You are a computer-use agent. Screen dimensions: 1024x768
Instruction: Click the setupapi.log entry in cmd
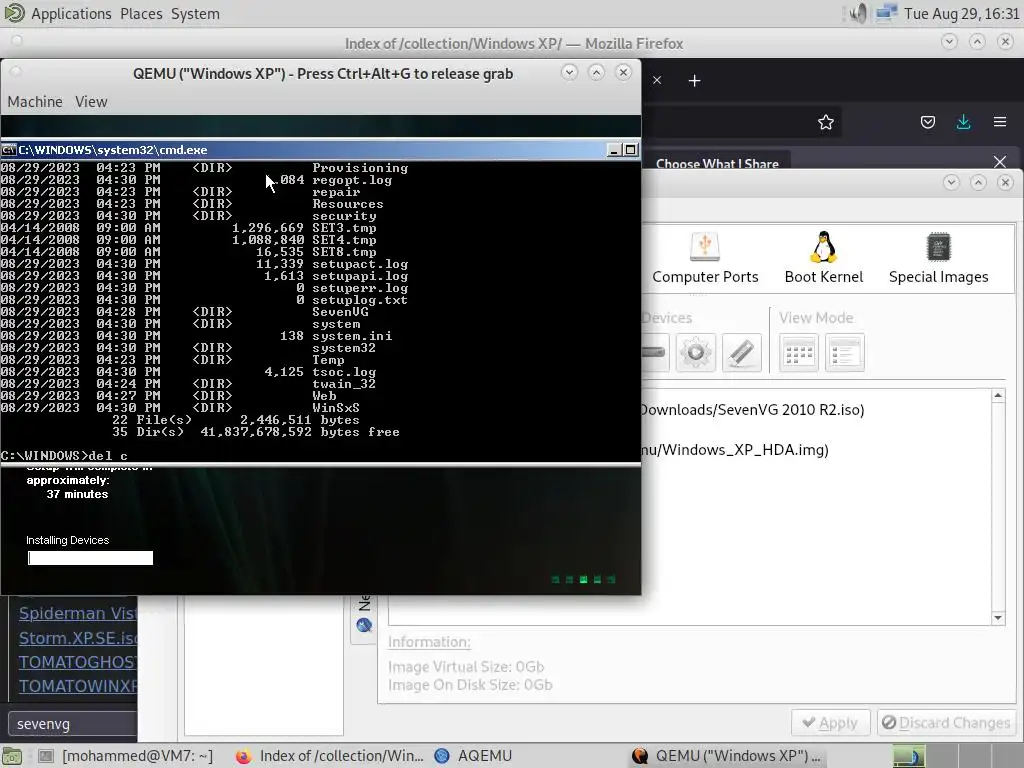[x=360, y=276]
